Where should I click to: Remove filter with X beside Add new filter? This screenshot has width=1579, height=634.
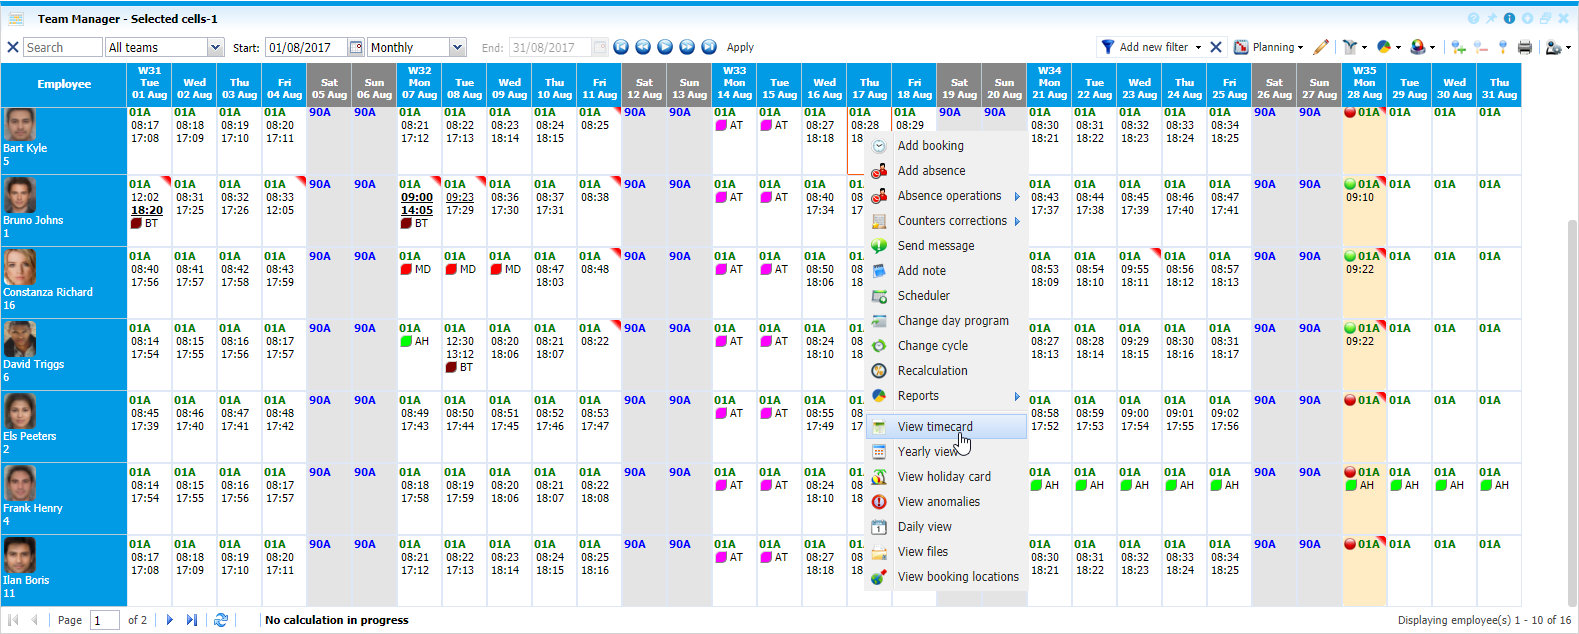[1216, 47]
